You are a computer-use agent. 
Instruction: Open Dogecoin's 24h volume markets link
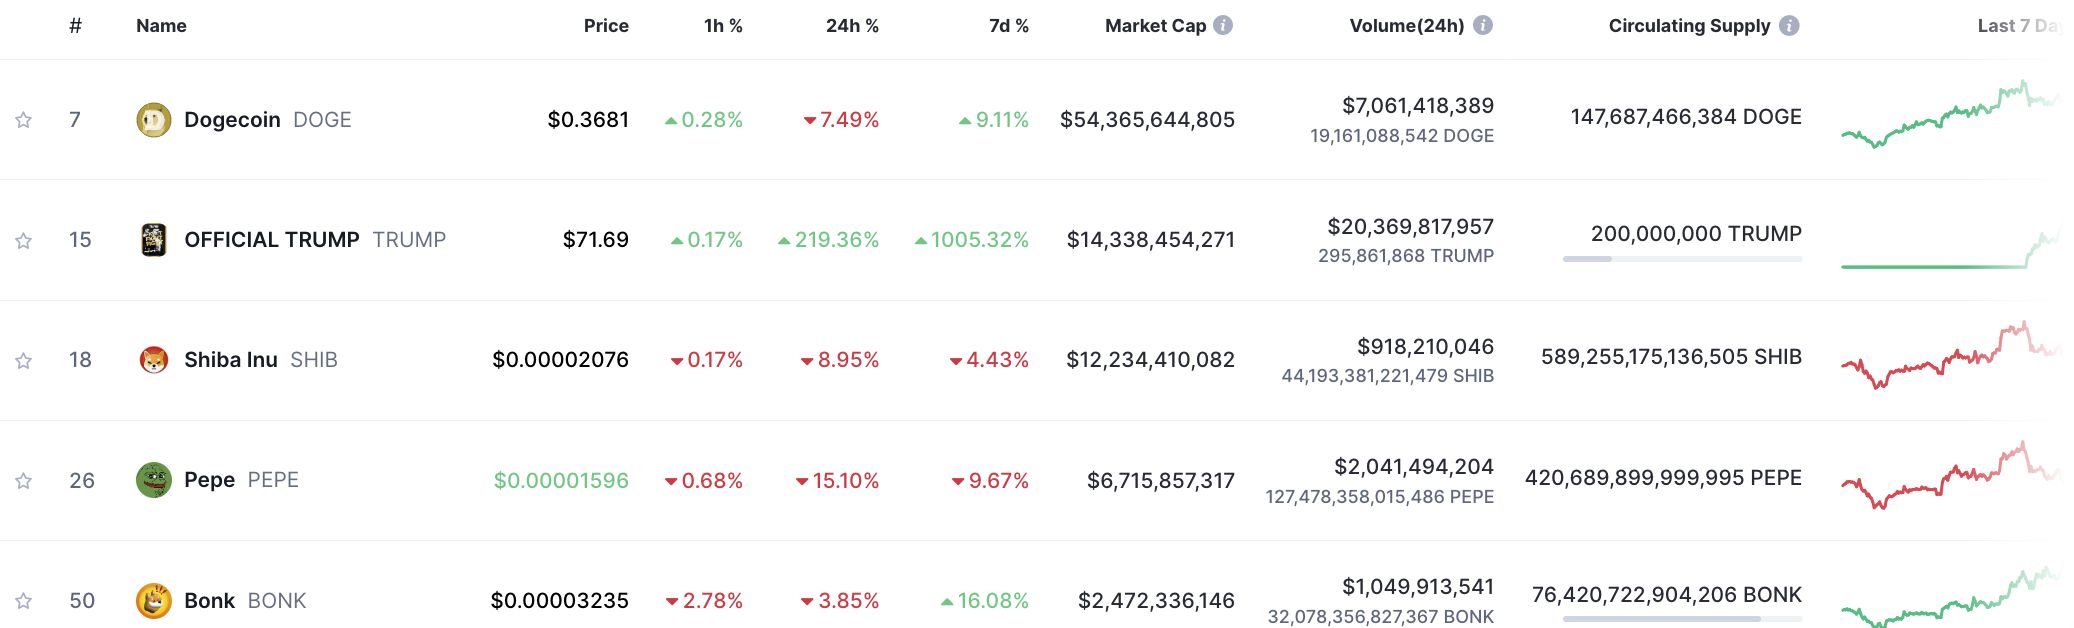[1417, 106]
